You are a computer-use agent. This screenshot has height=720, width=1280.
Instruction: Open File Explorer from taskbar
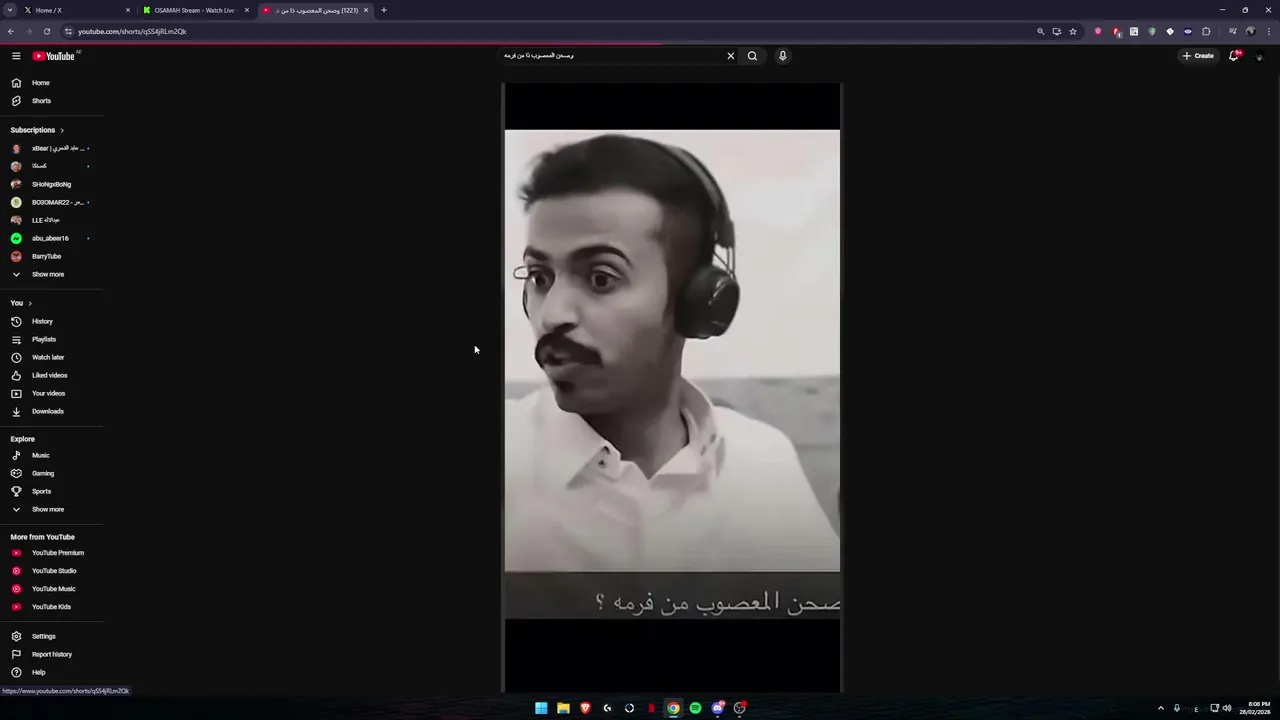[563, 708]
